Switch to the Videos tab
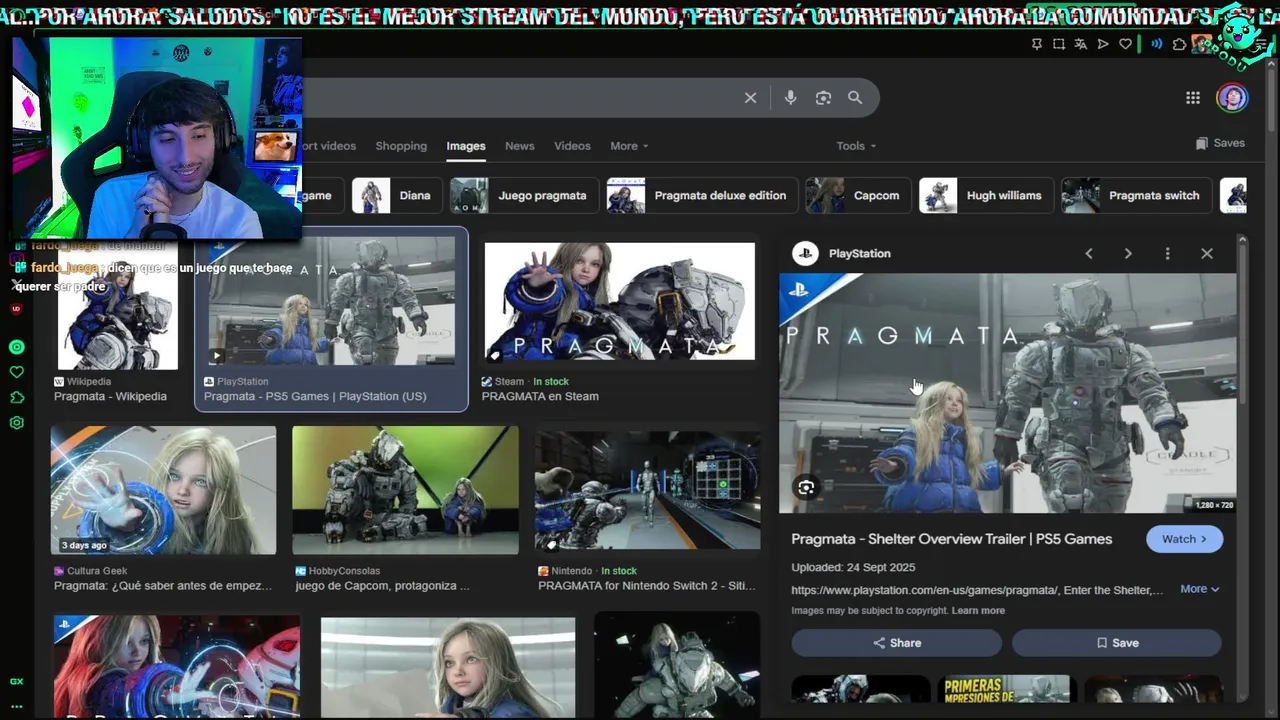This screenshot has height=720, width=1280. click(572, 146)
